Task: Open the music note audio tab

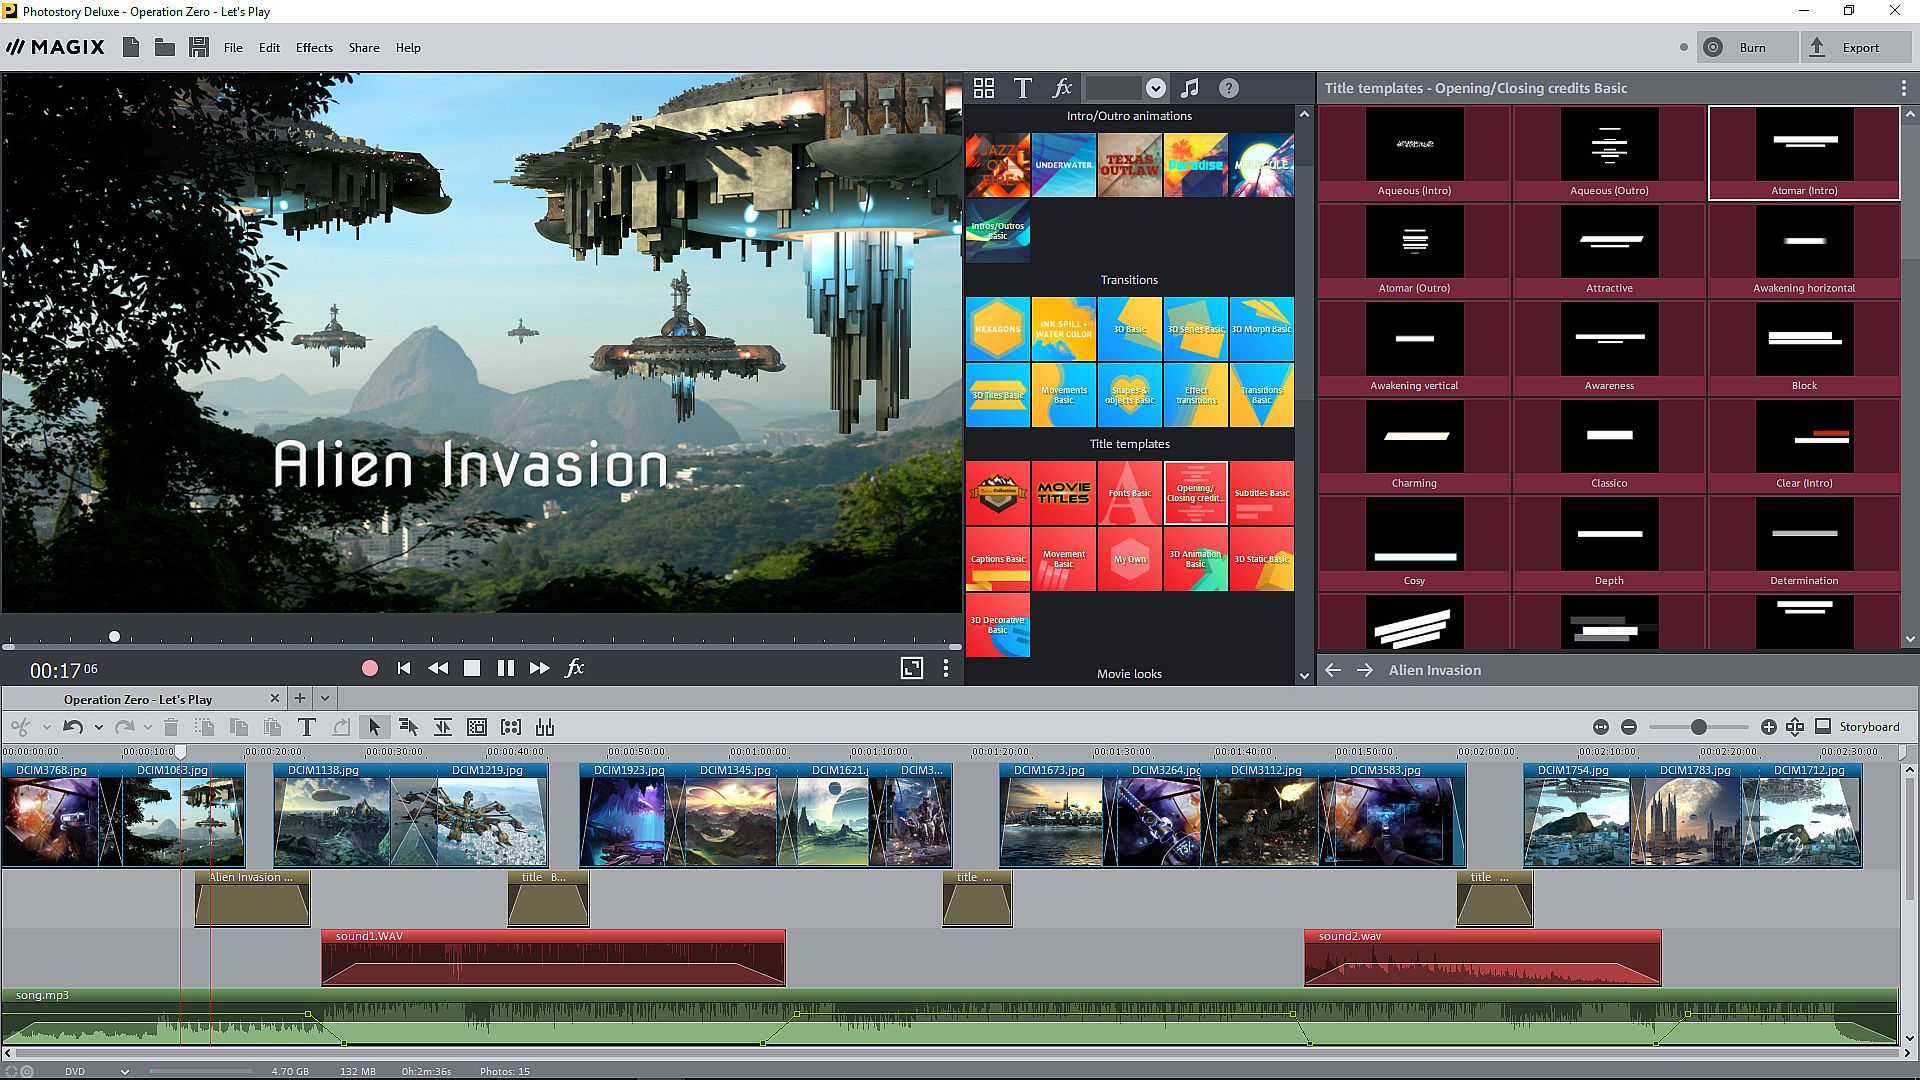Action: 1189,88
